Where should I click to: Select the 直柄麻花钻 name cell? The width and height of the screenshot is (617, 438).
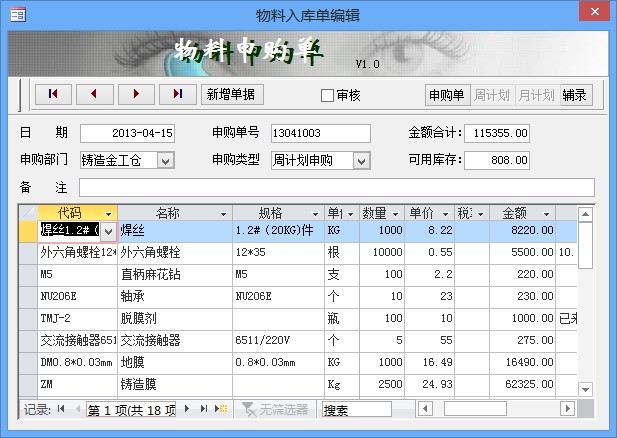pyautogui.click(x=175, y=275)
